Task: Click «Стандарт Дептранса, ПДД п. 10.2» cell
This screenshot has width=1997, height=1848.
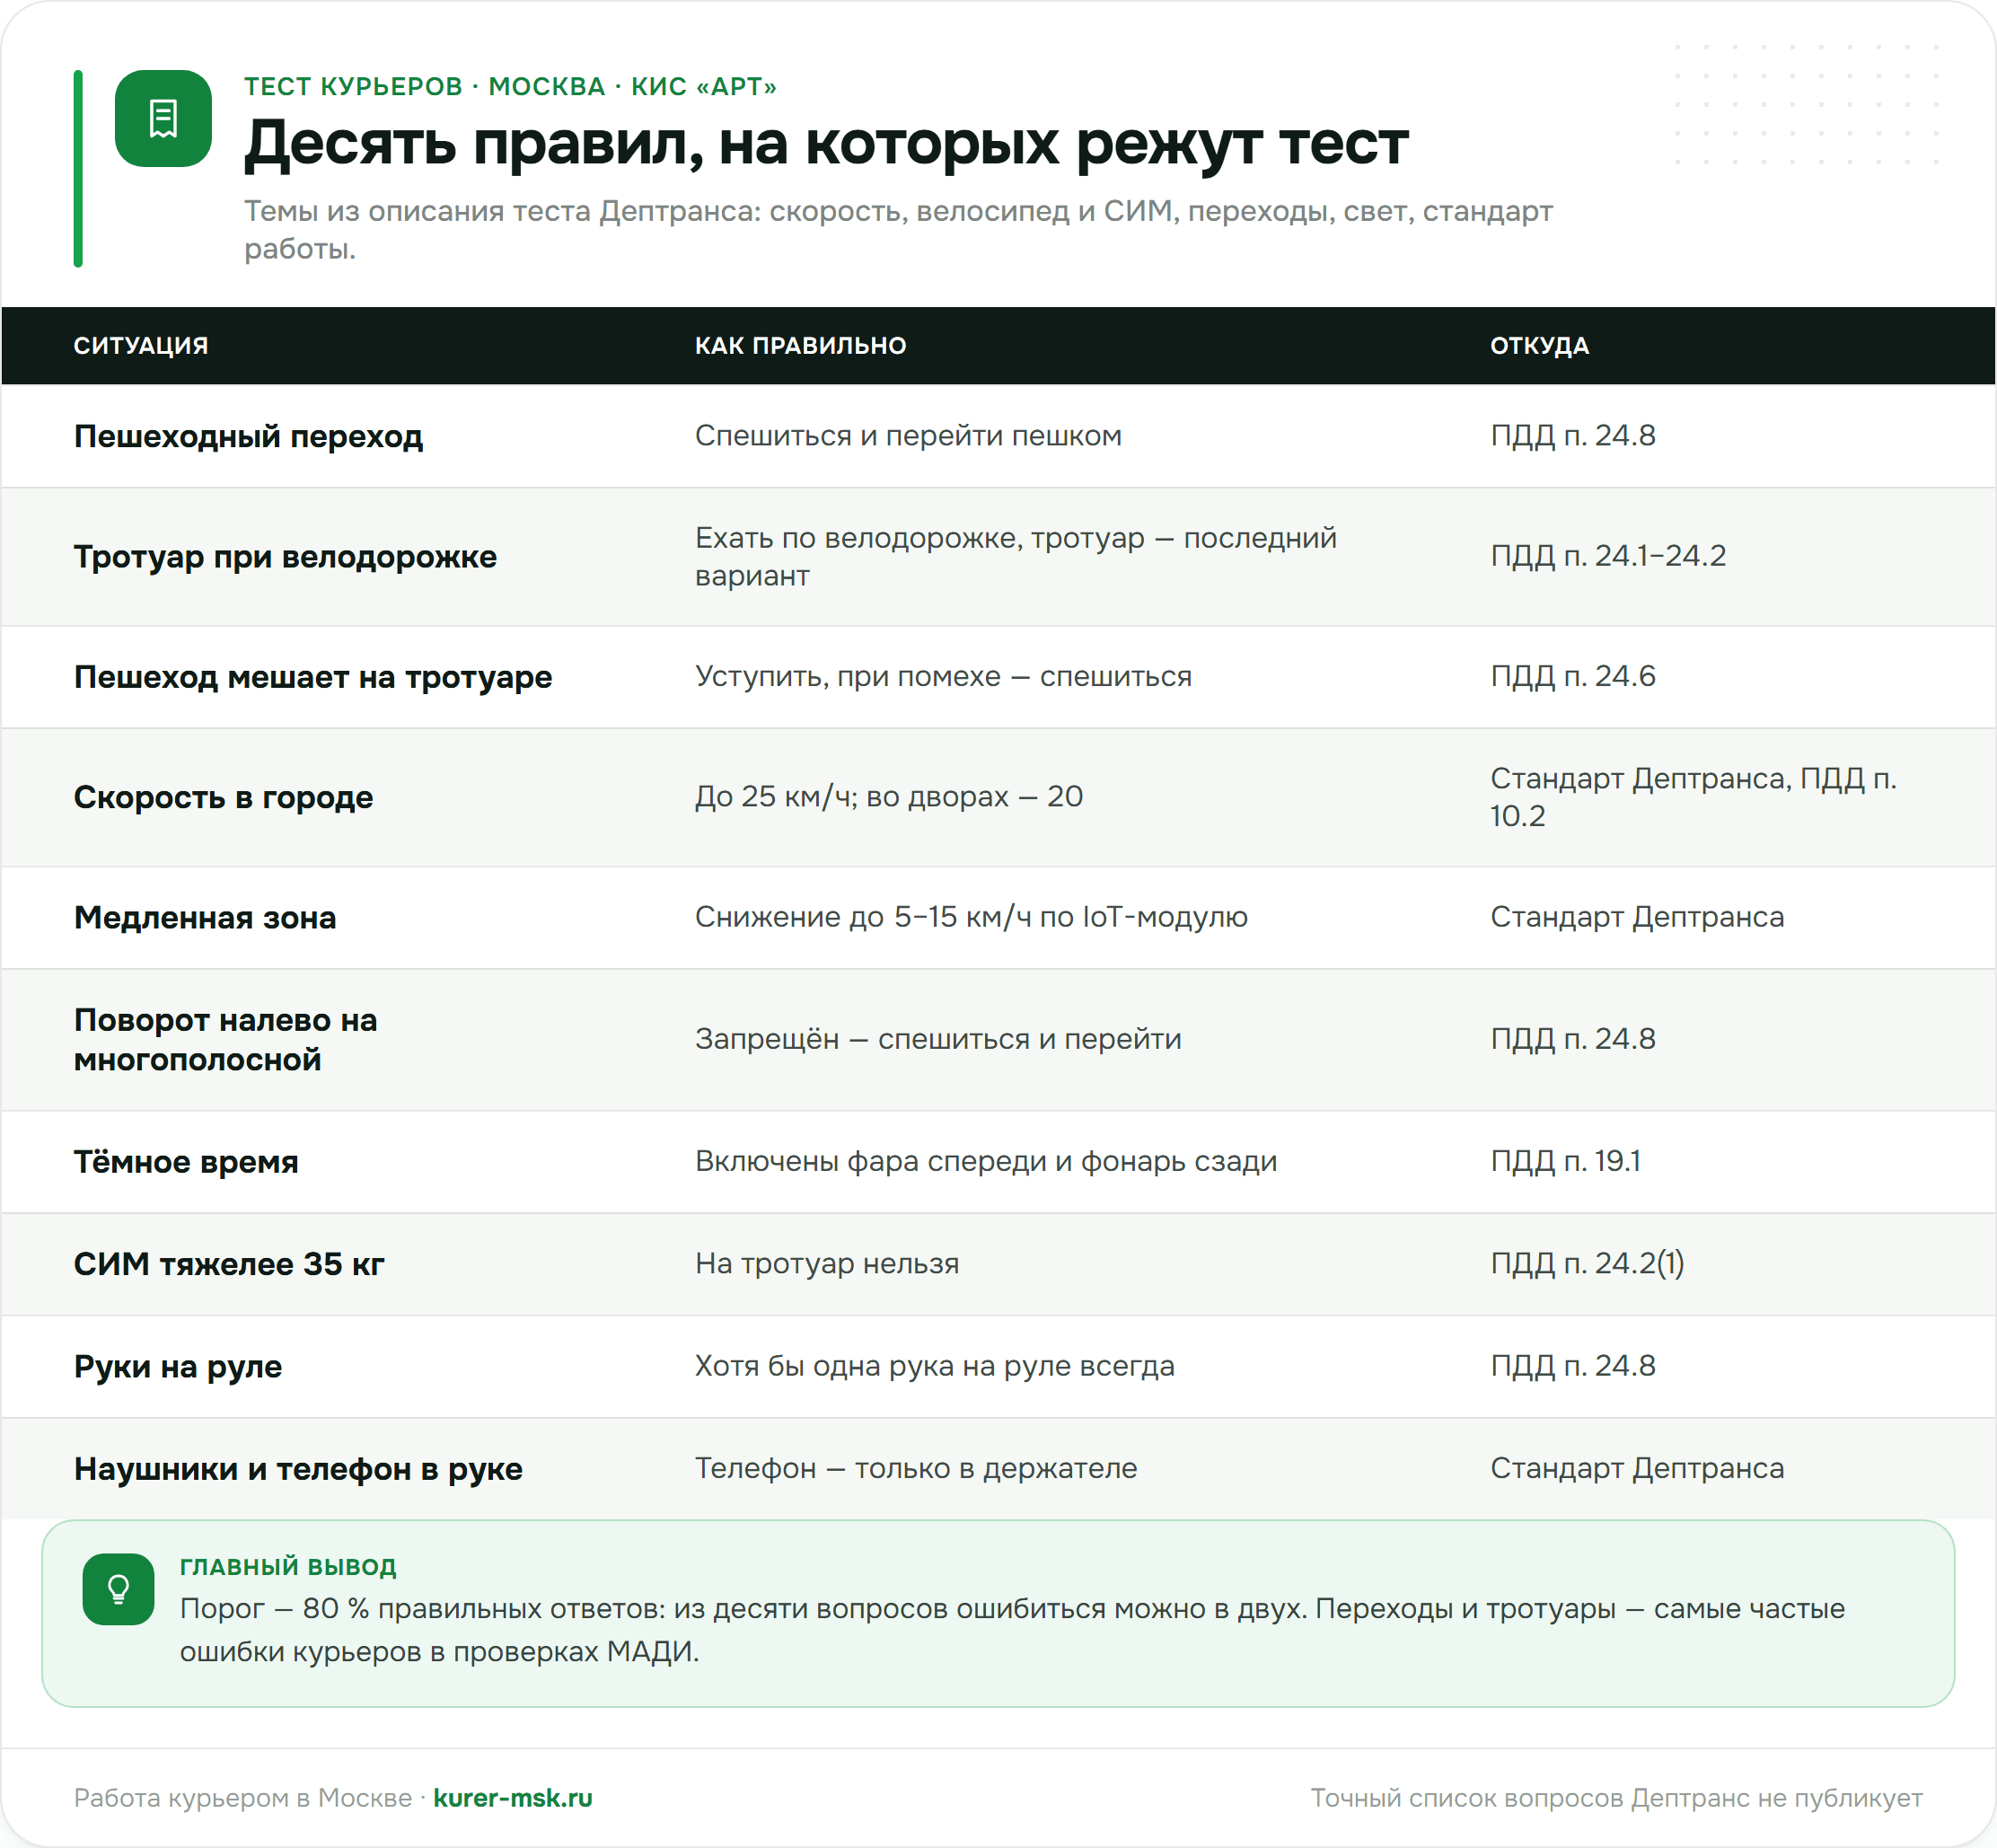Action: pos(1693,797)
